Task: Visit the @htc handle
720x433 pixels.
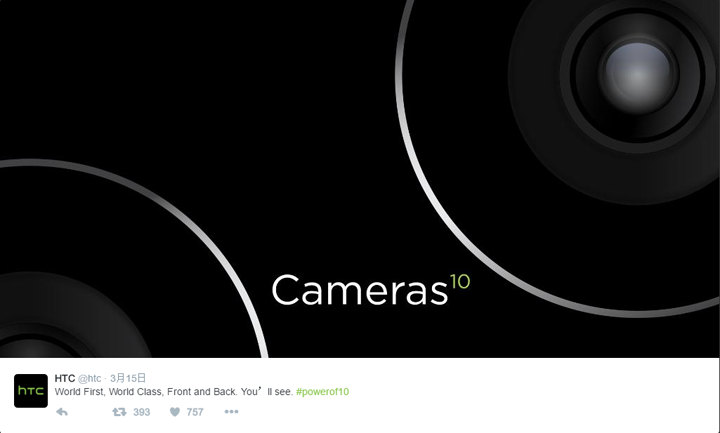Action: pos(90,378)
